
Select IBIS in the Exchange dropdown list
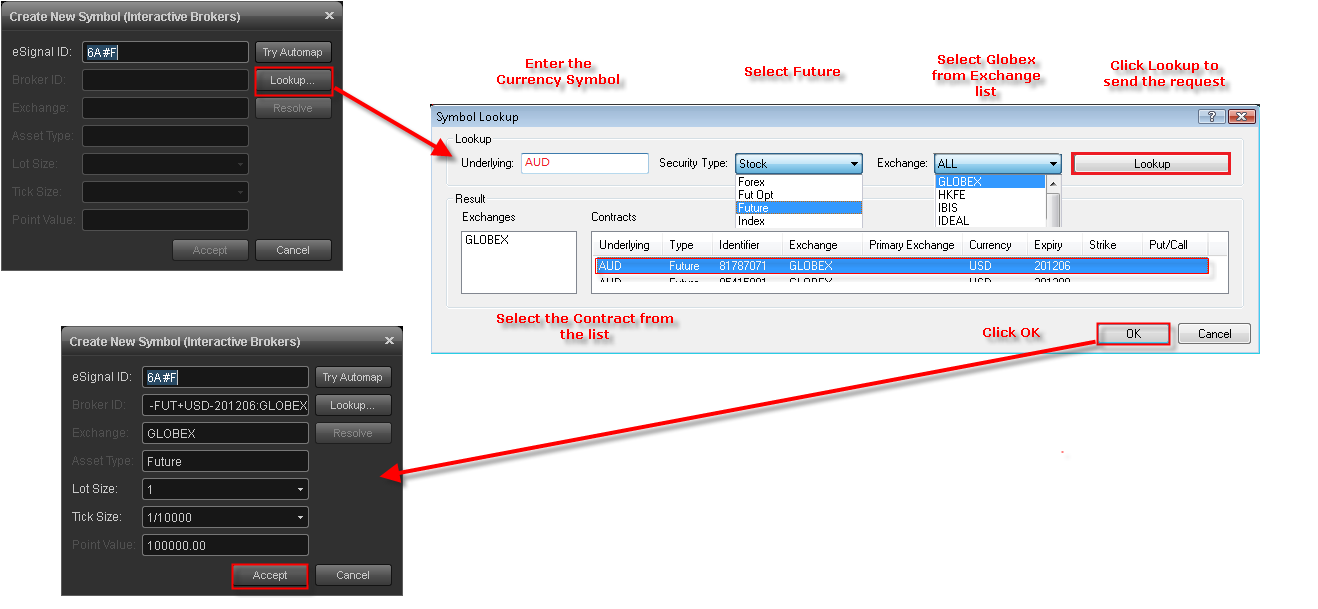990,208
